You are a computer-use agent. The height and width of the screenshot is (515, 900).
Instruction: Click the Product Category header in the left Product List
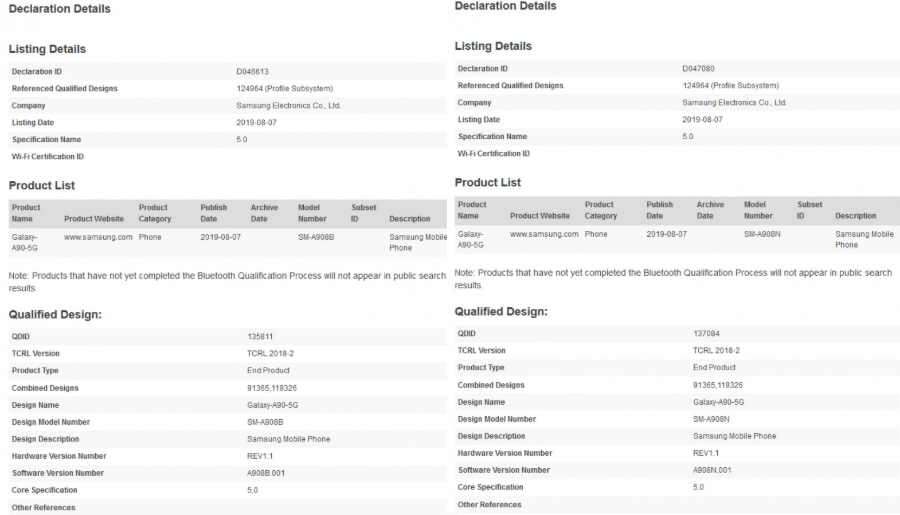[153, 213]
